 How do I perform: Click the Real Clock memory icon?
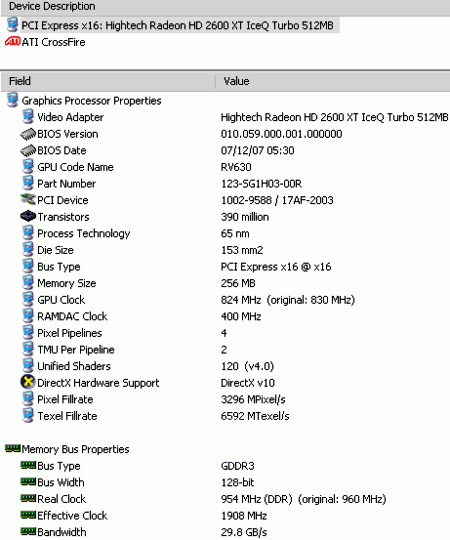pos(28,498)
